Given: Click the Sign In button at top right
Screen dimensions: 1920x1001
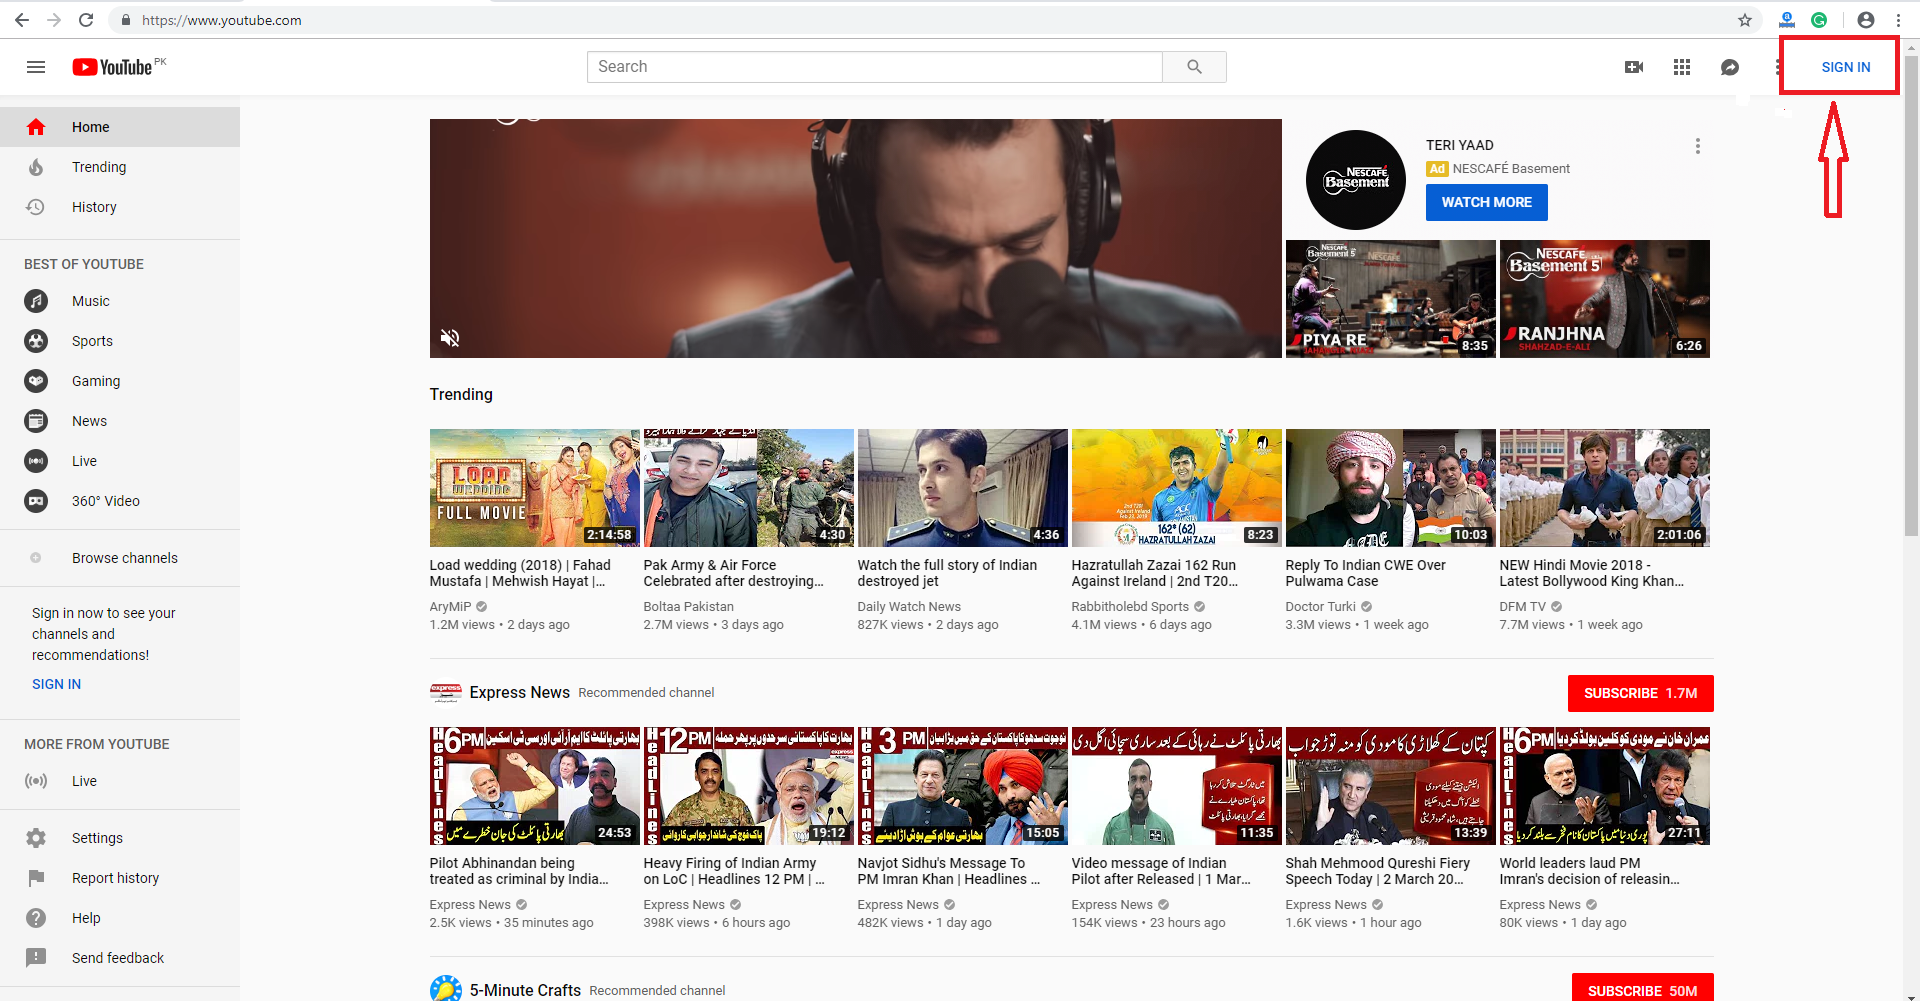Looking at the screenshot, I should coord(1845,67).
